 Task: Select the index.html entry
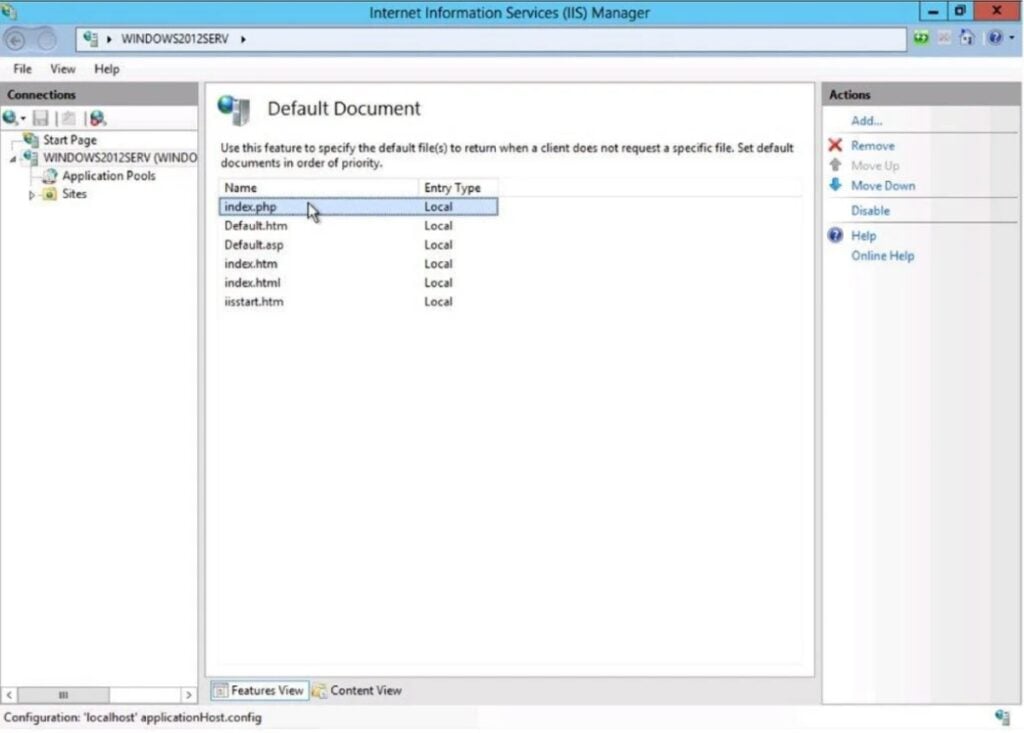point(358,283)
